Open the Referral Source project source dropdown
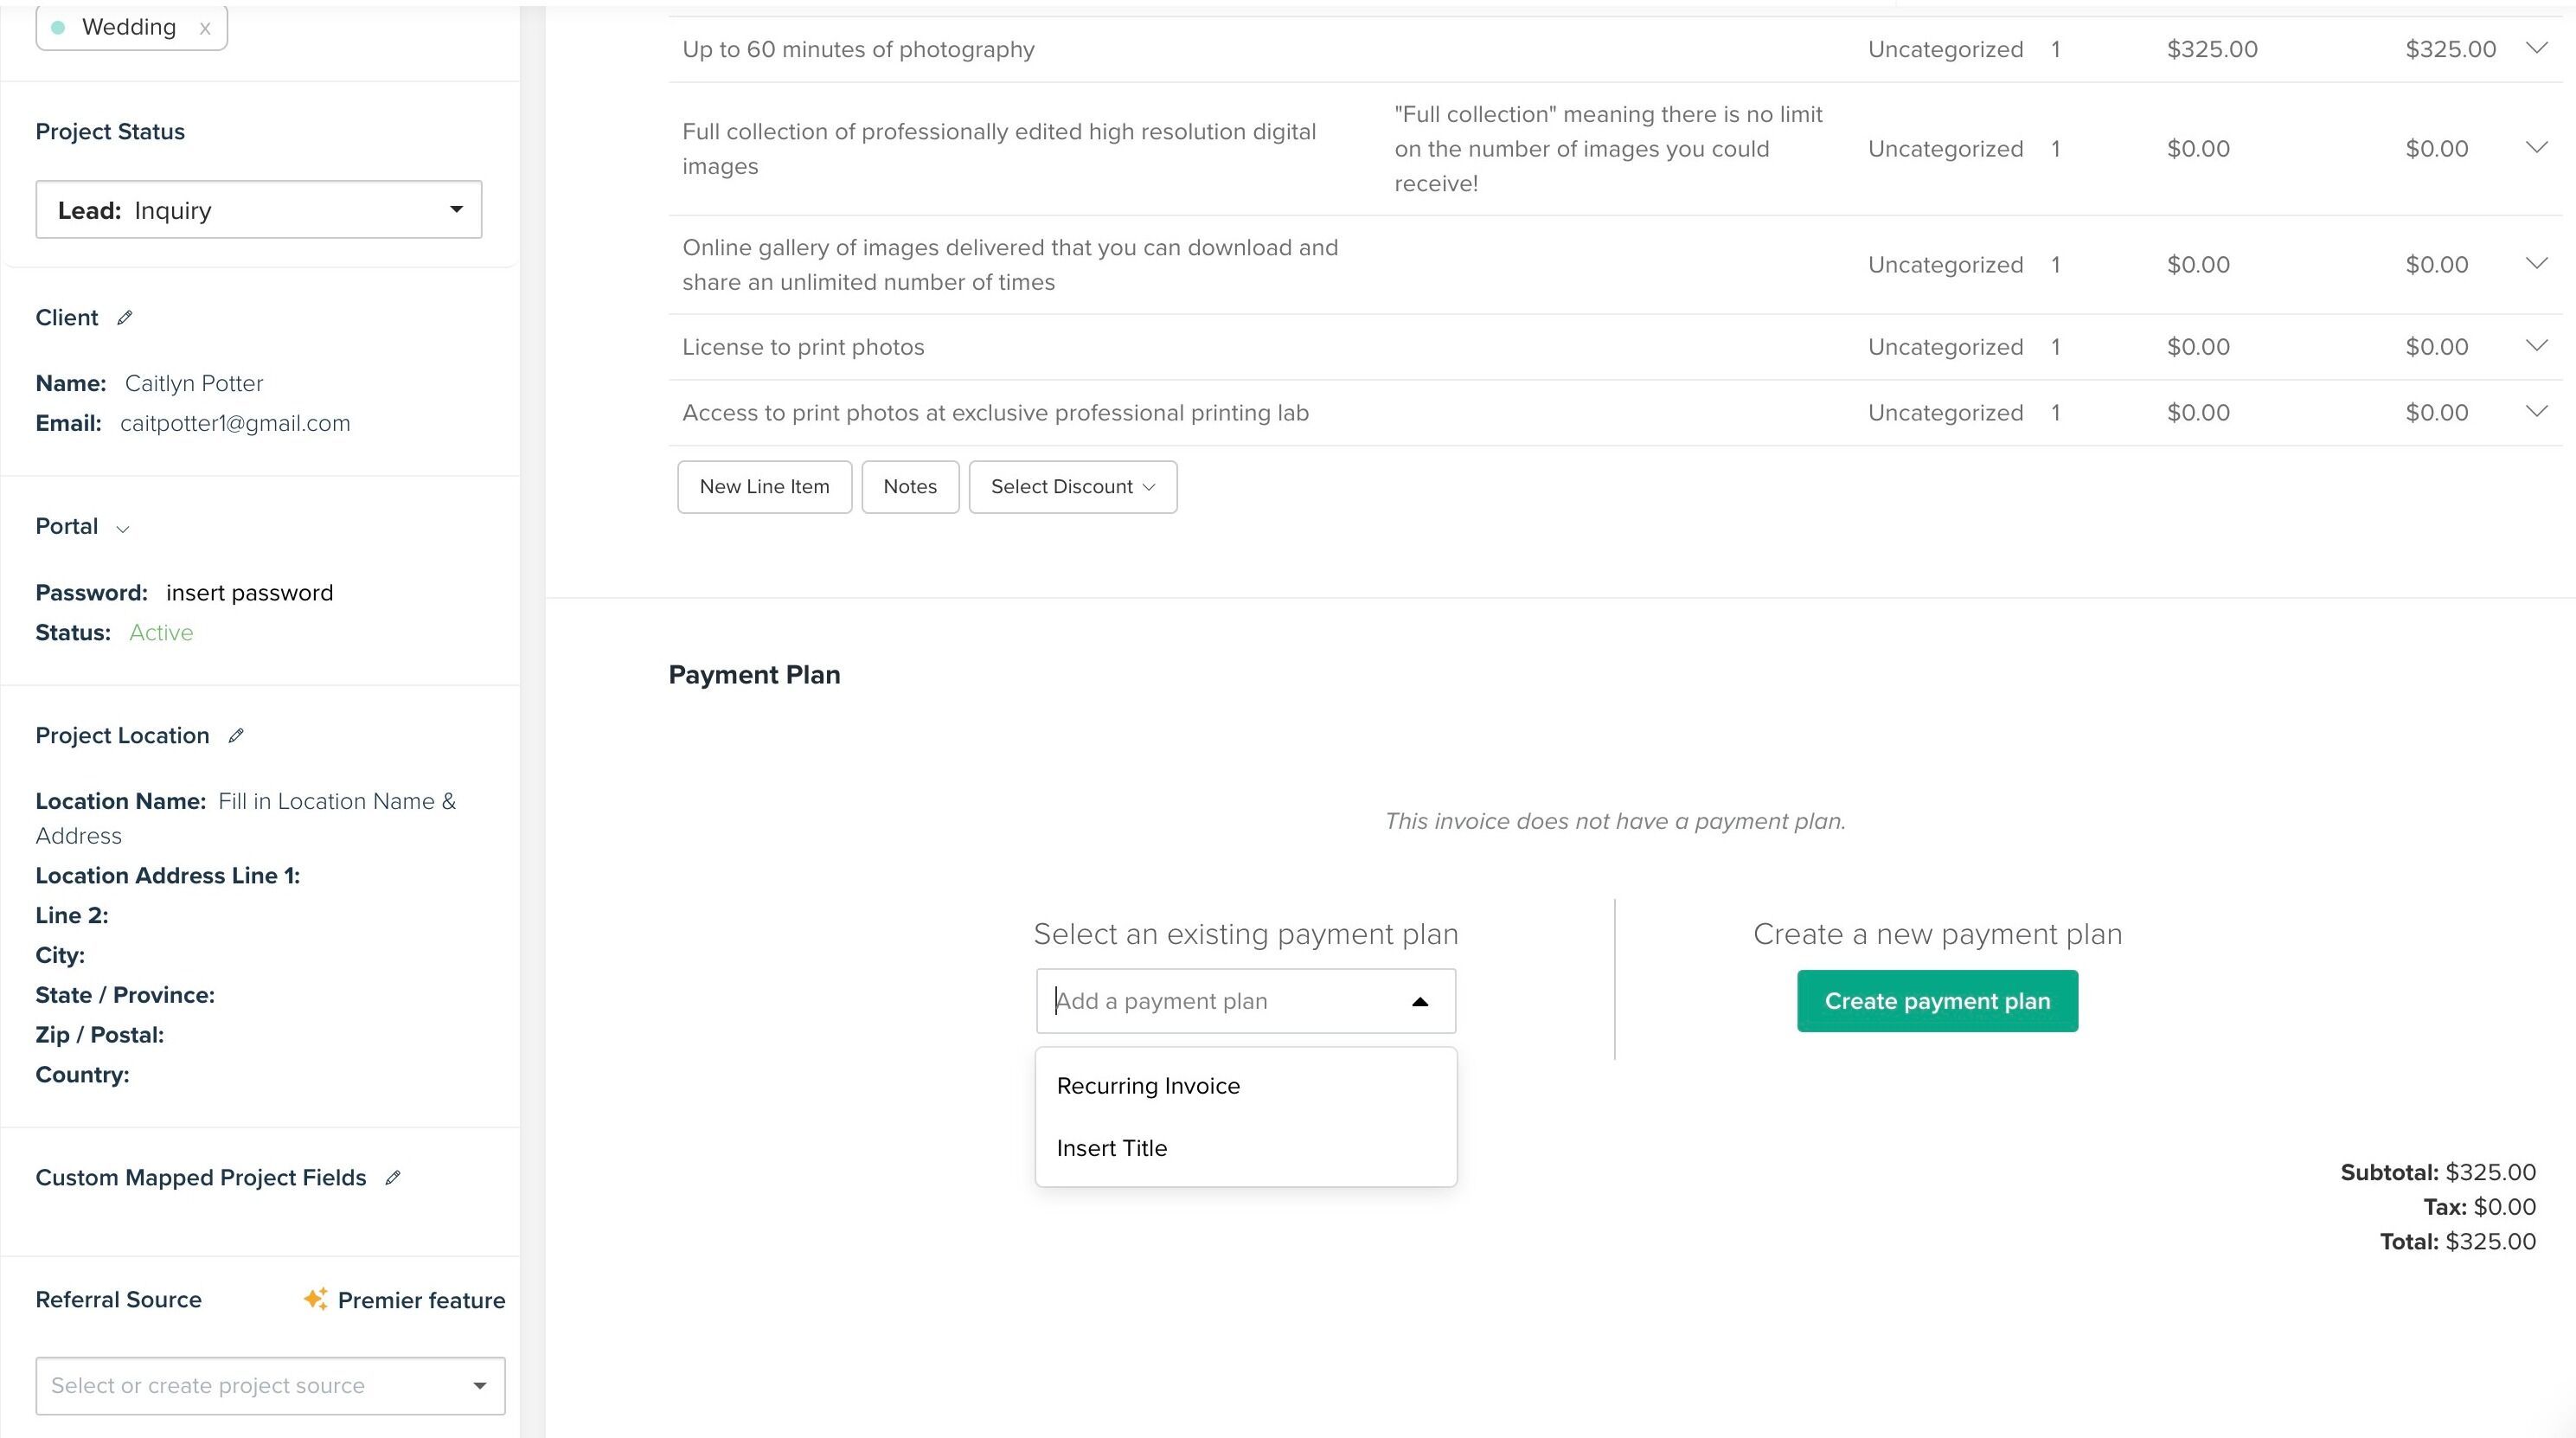The image size is (2576, 1438). pyautogui.click(x=270, y=1386)
